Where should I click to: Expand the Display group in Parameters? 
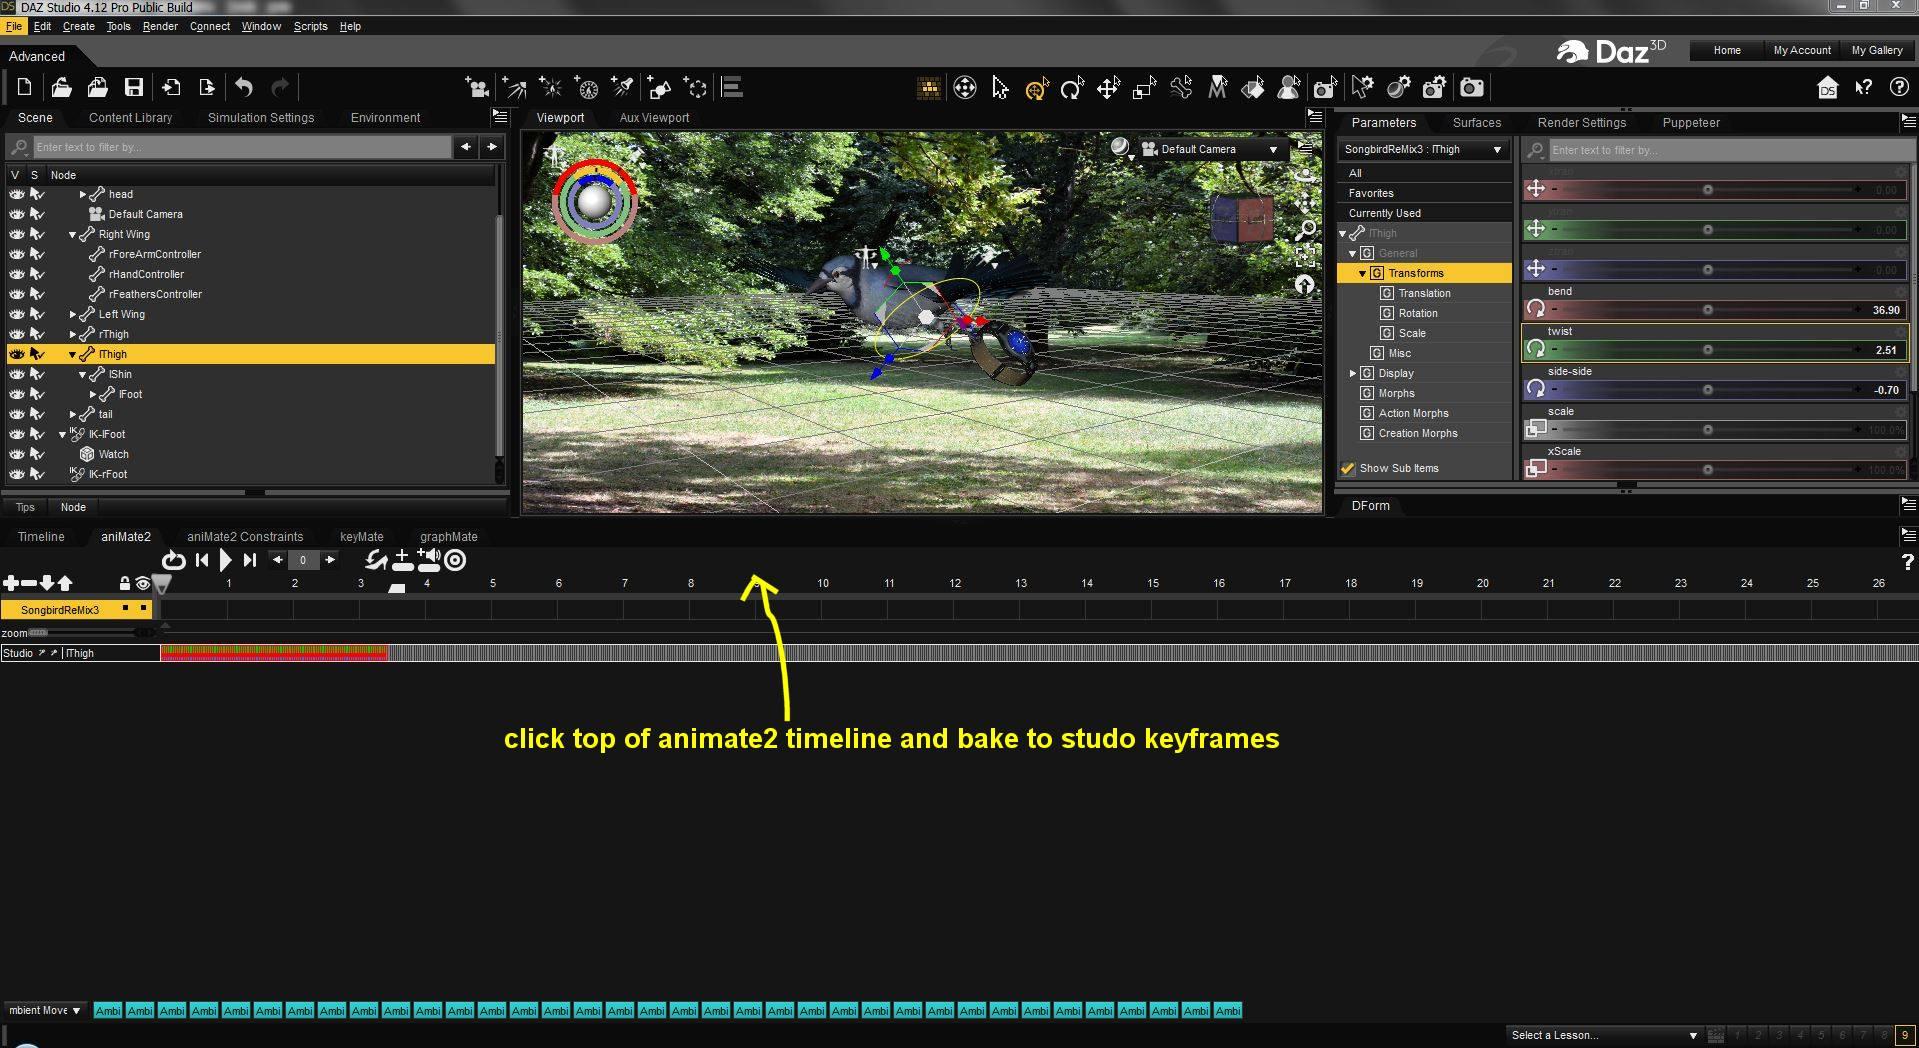tap(1353, 373)
